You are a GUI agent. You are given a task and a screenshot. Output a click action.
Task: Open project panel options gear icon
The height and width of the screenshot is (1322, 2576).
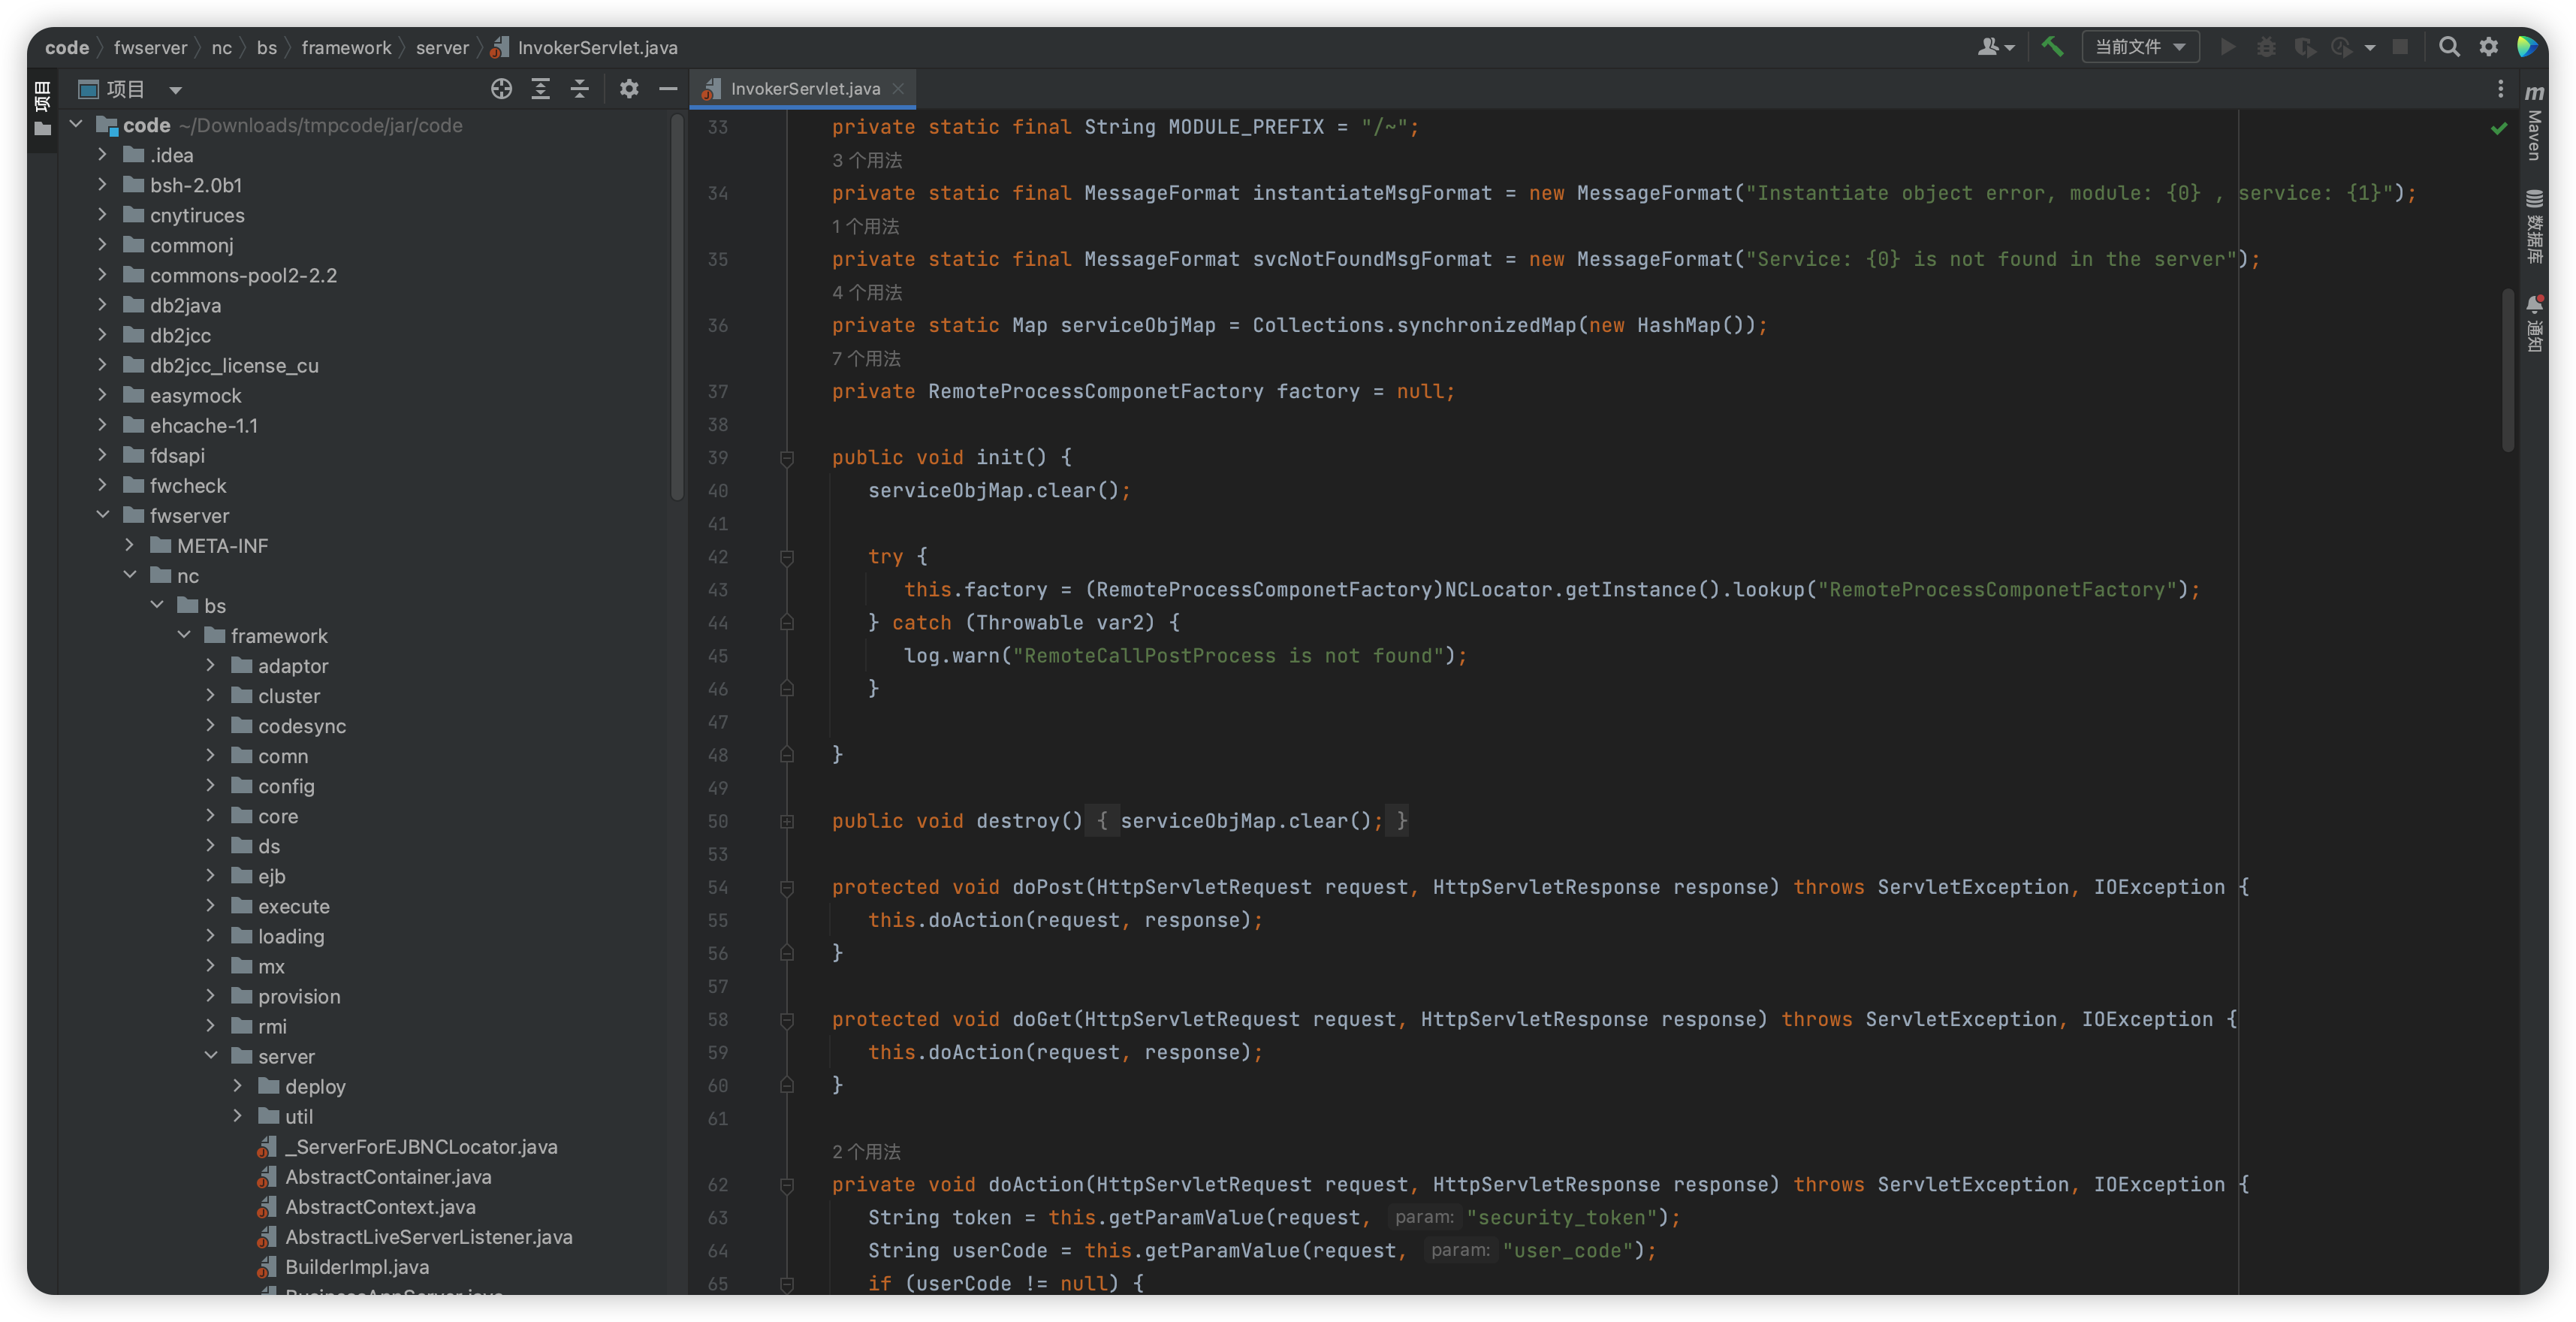click(628, 89)
